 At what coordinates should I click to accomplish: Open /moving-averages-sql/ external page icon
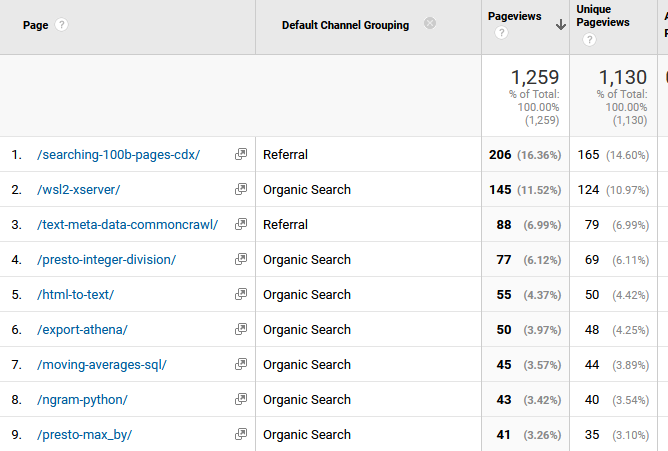click(240, 365)
